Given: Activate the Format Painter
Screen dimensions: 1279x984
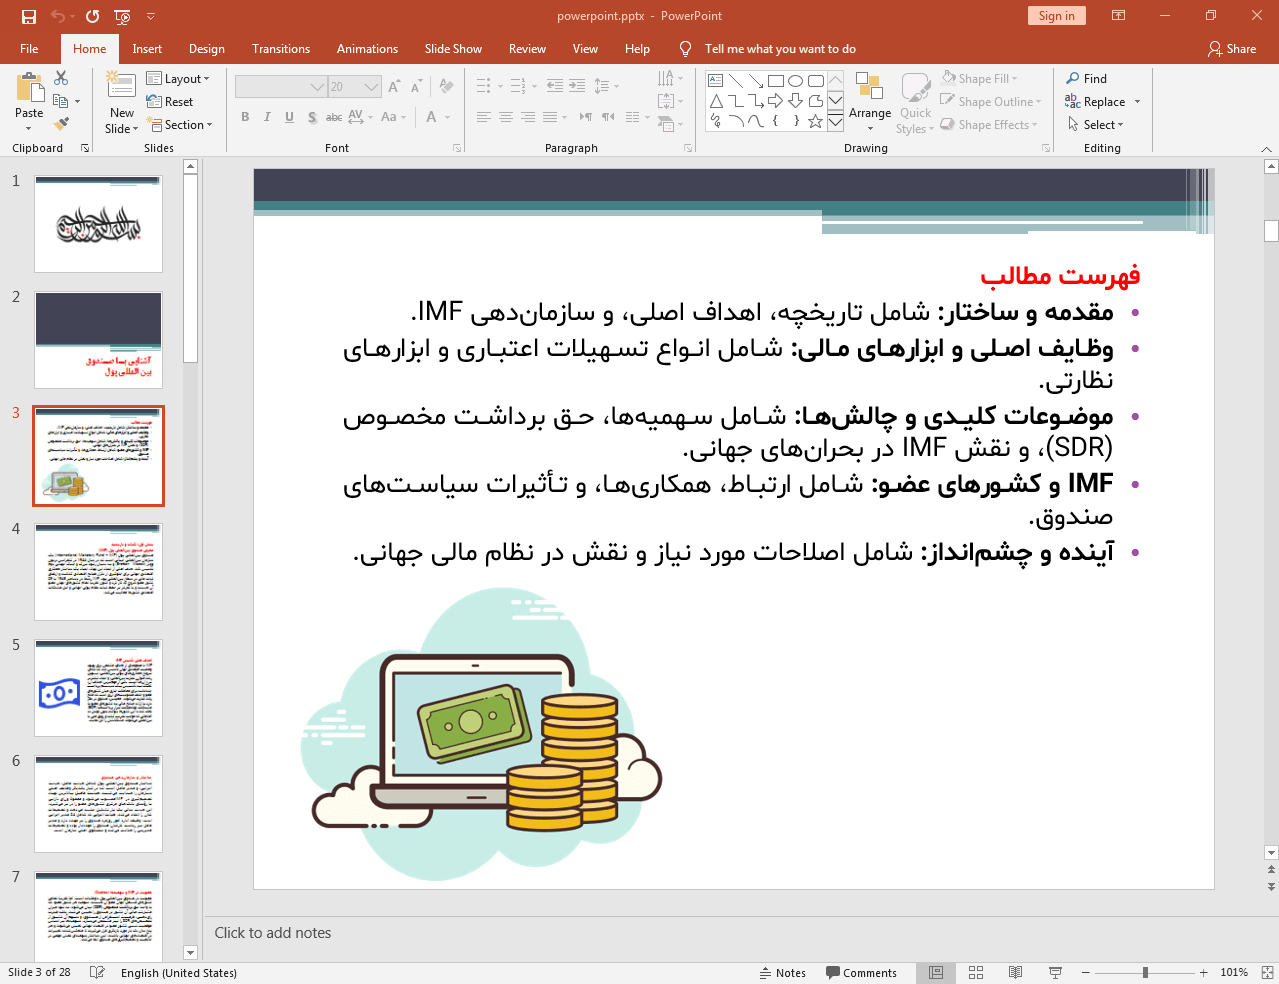Looking at the screenshot, I should tap(59, 122).
